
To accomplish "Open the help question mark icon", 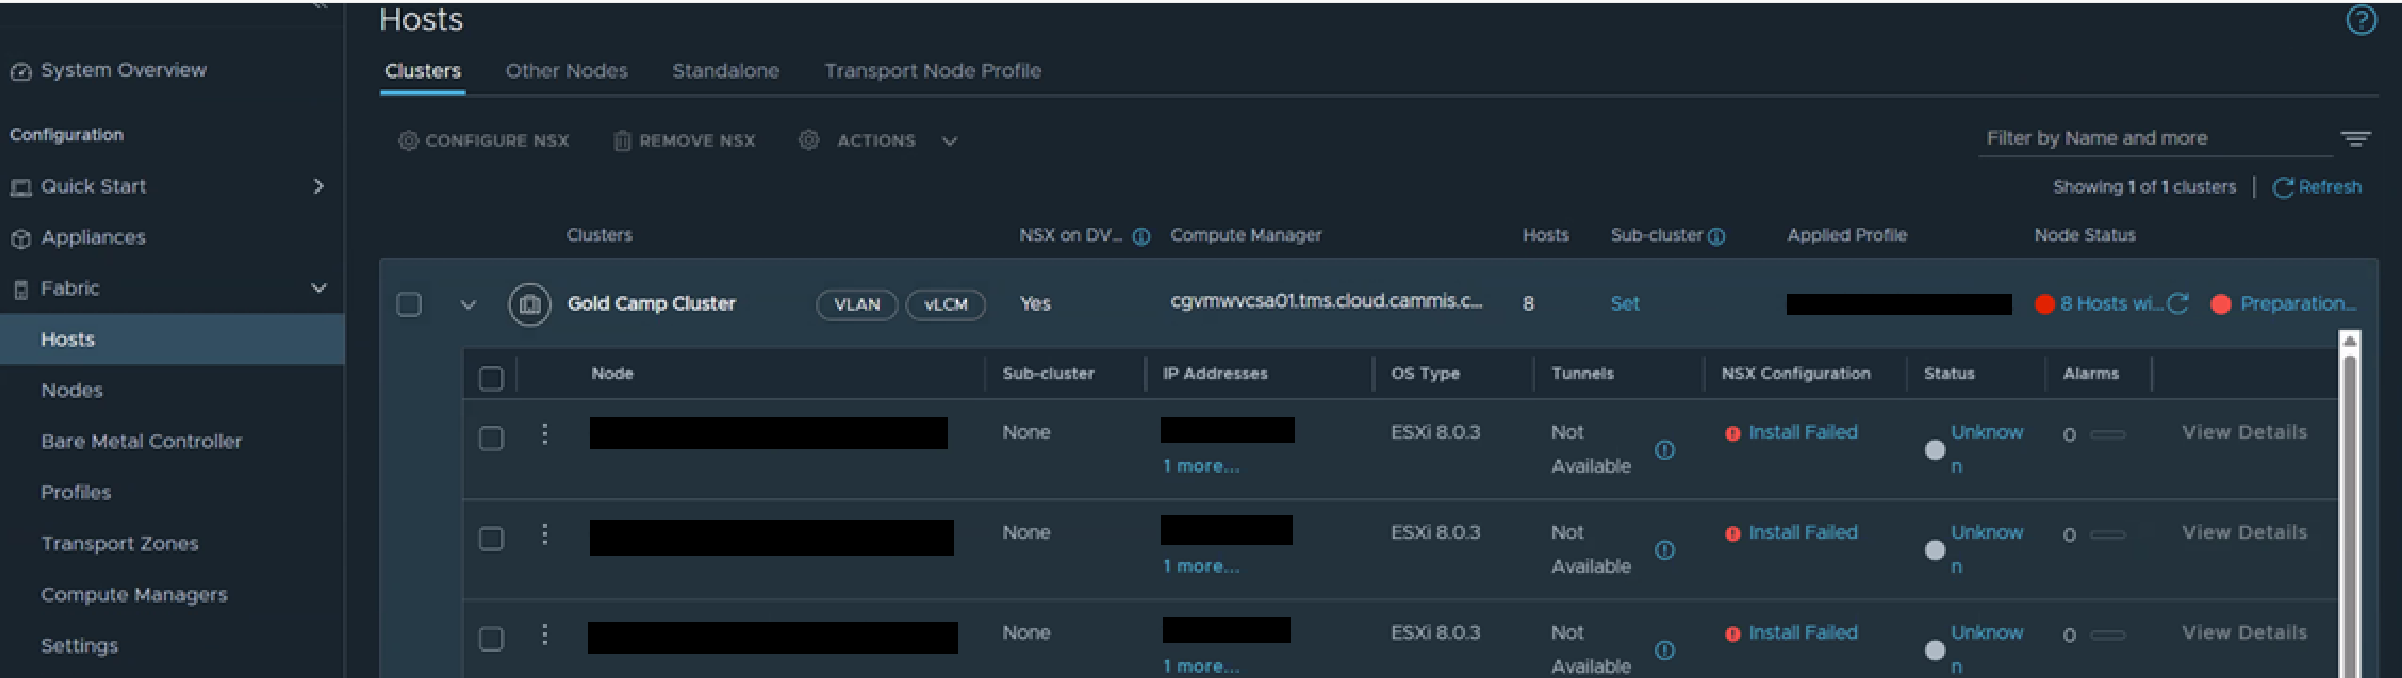I will coord(2360,20).
